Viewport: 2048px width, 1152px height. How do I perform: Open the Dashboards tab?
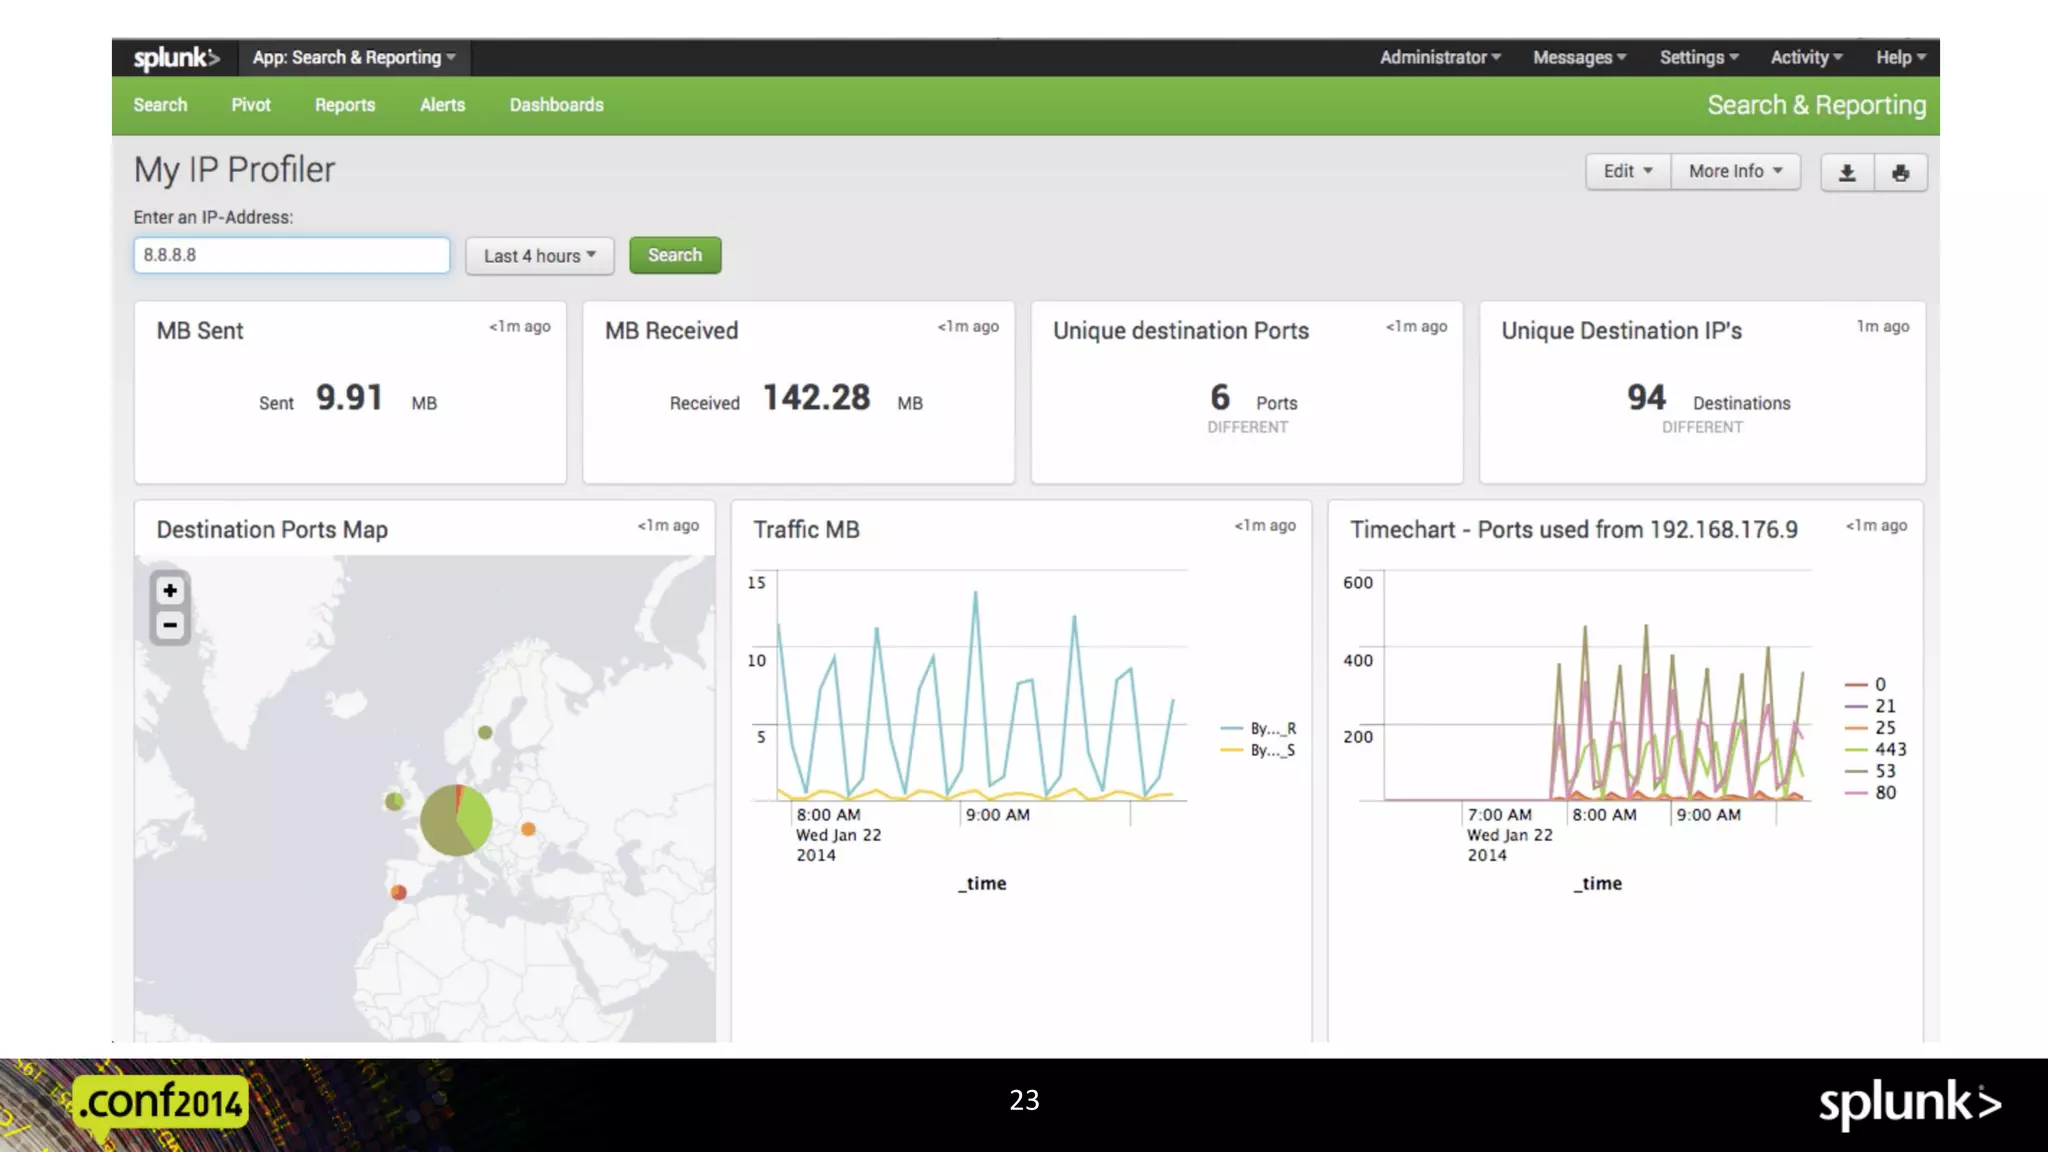[556, 105]
